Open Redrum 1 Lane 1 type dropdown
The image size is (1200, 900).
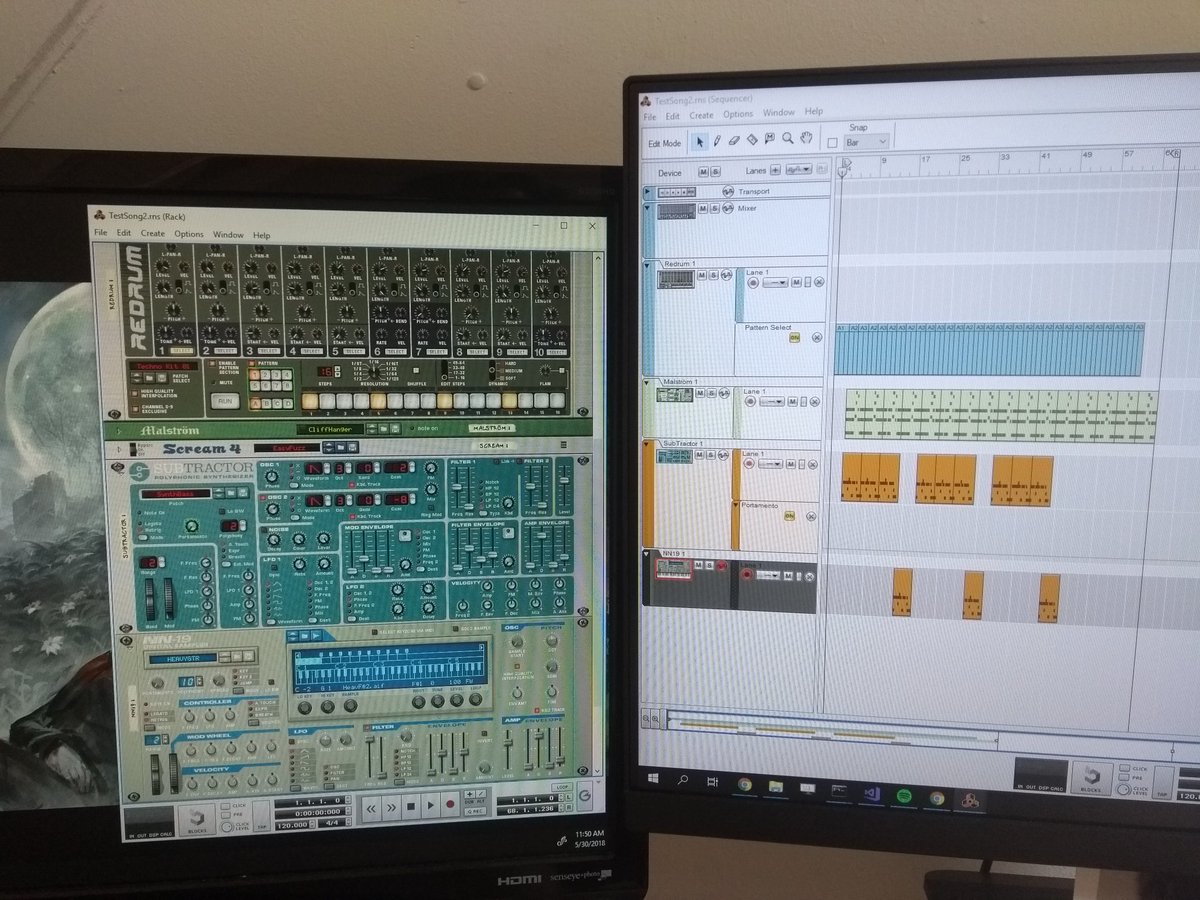[775, 283]
